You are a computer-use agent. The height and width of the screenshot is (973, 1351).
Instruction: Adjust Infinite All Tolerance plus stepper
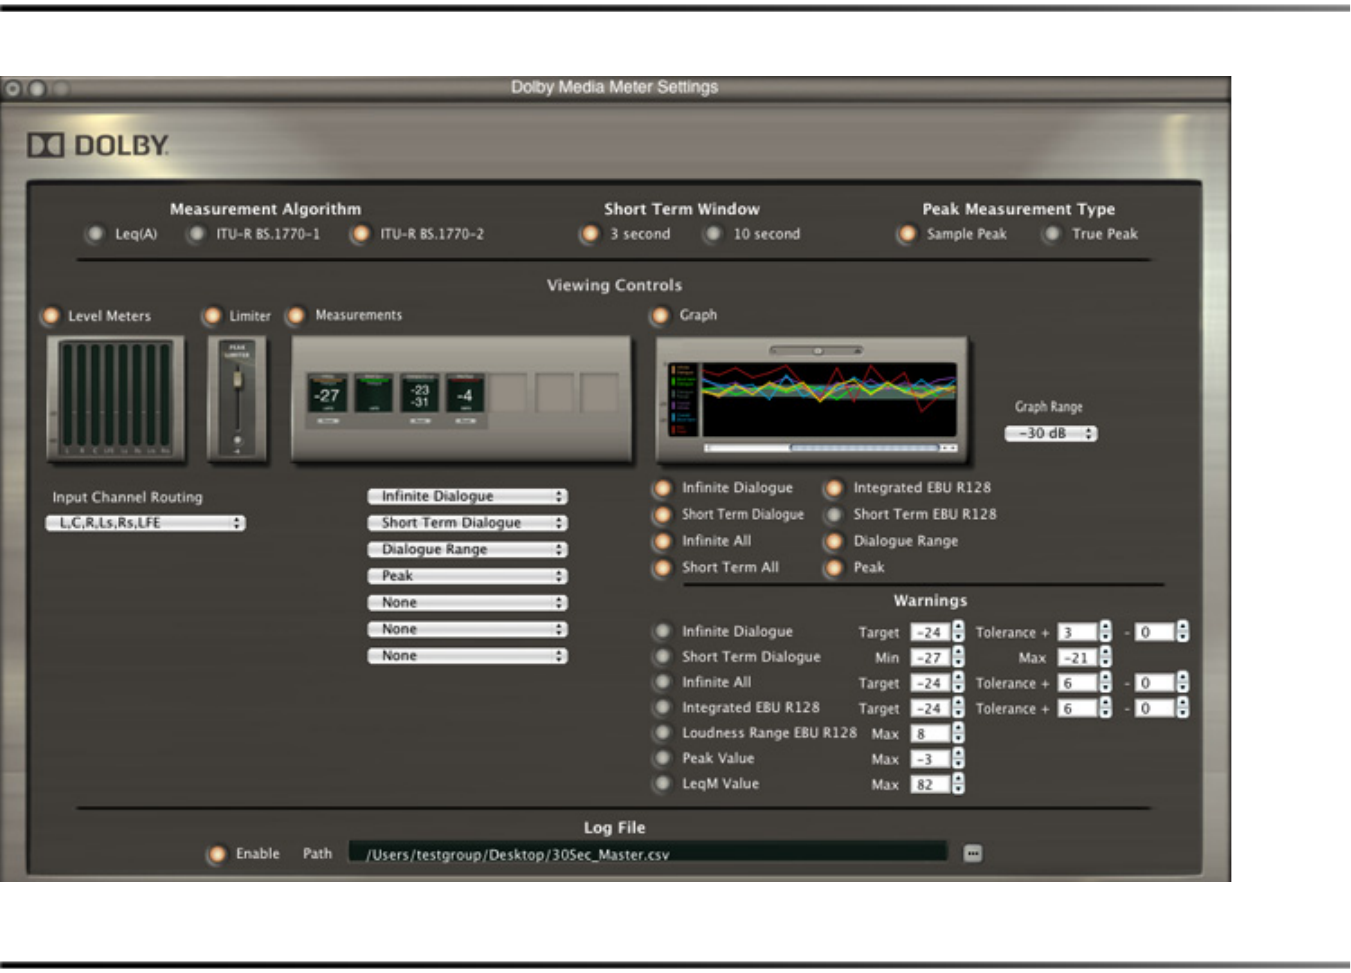pyautogui.click(x=1105, y=683)
